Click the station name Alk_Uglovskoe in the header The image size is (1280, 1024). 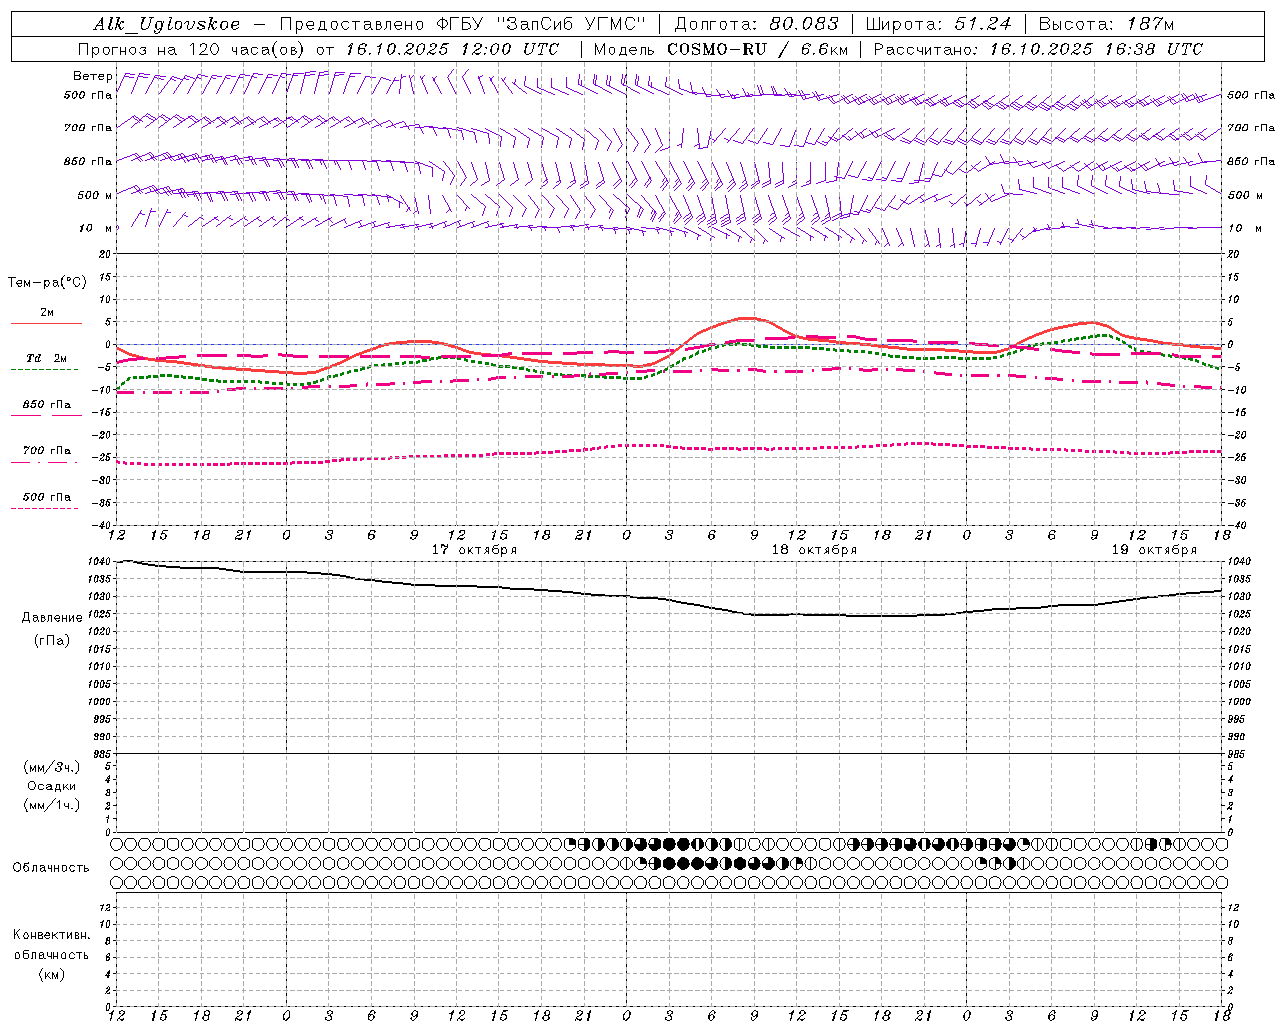pyautogui.click(x=167, y=24)
